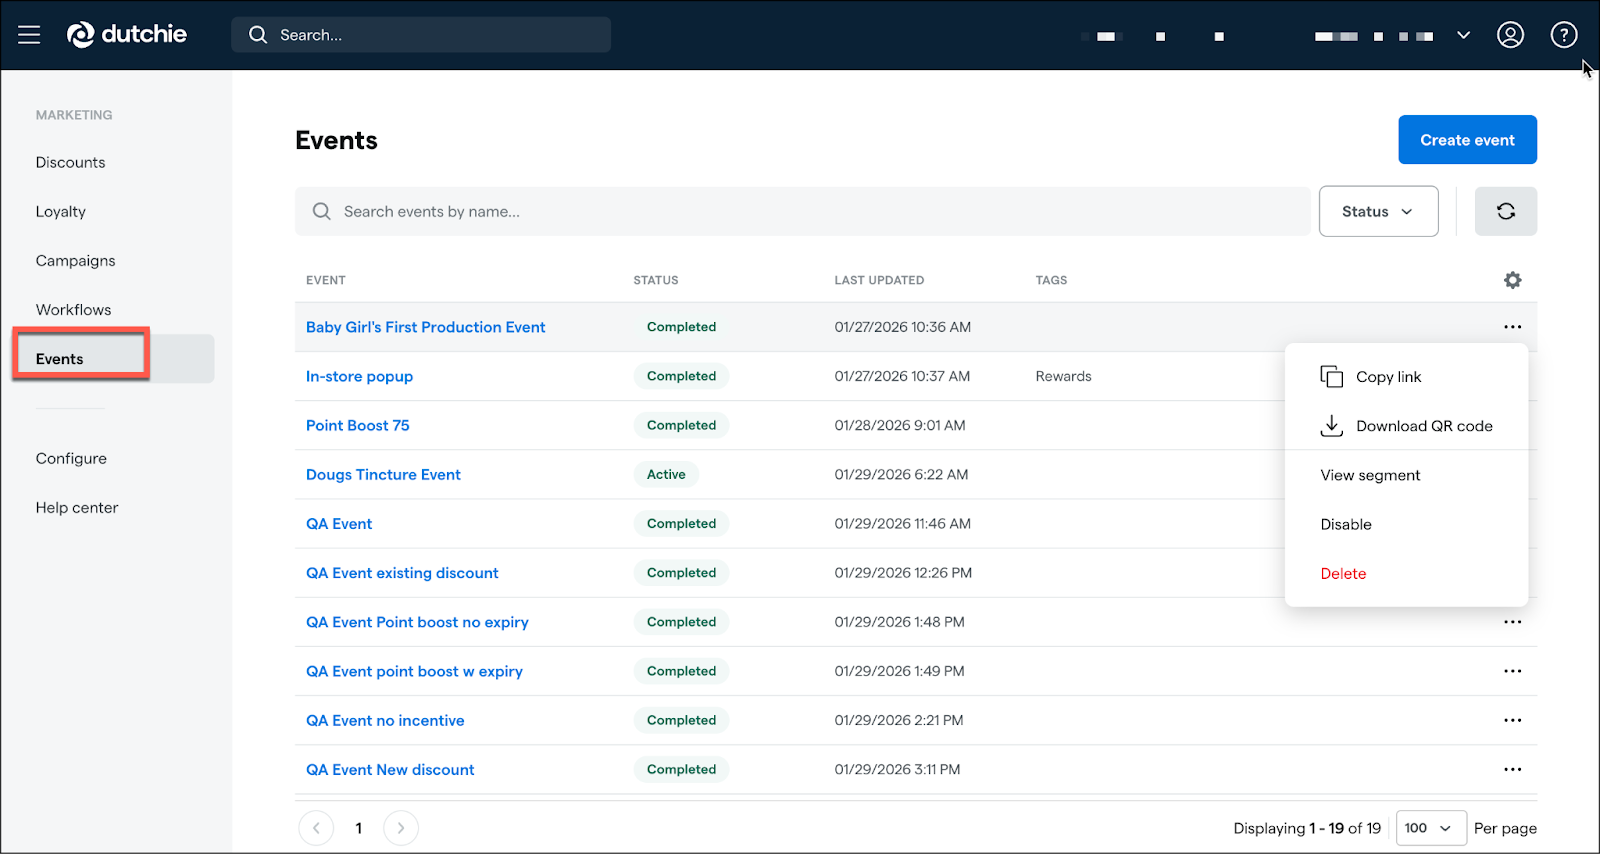Click page number 1 in pagination
1600x854 pixels.
click(359, 828)
